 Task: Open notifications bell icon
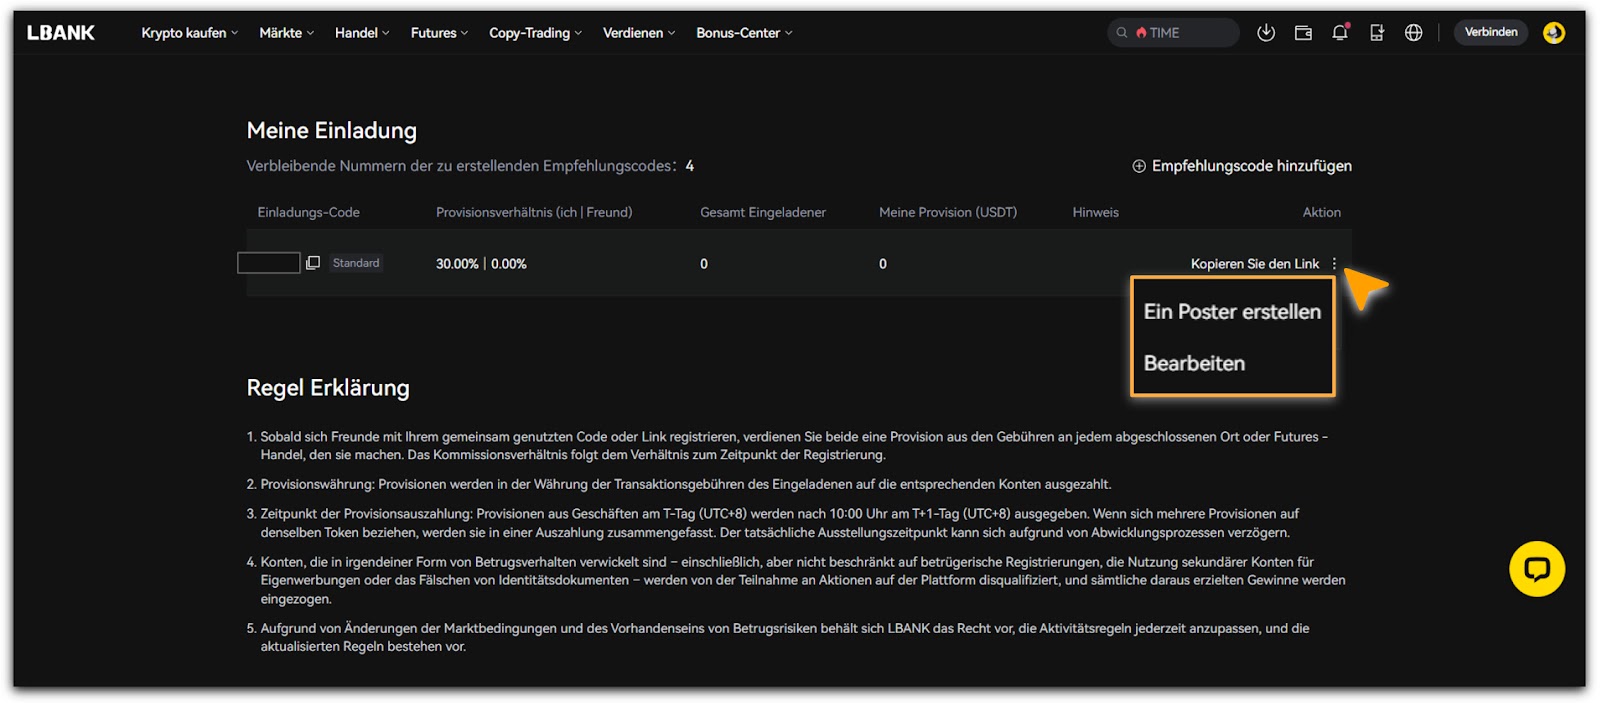[1340, 33]
